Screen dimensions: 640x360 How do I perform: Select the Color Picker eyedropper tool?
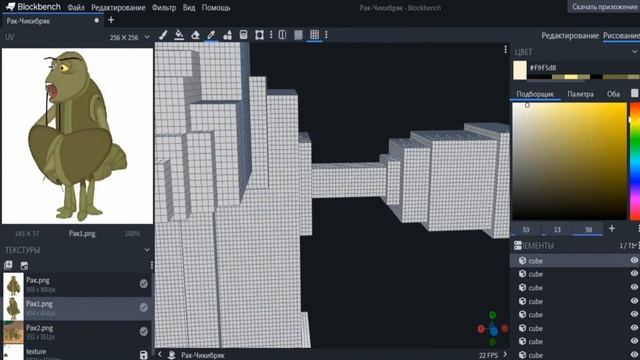click(x=211, y=35)
